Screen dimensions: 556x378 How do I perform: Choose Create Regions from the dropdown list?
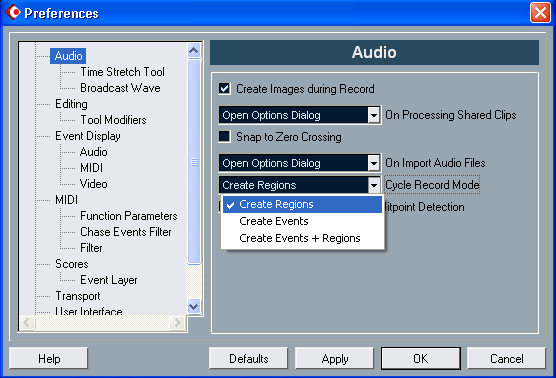302,204
